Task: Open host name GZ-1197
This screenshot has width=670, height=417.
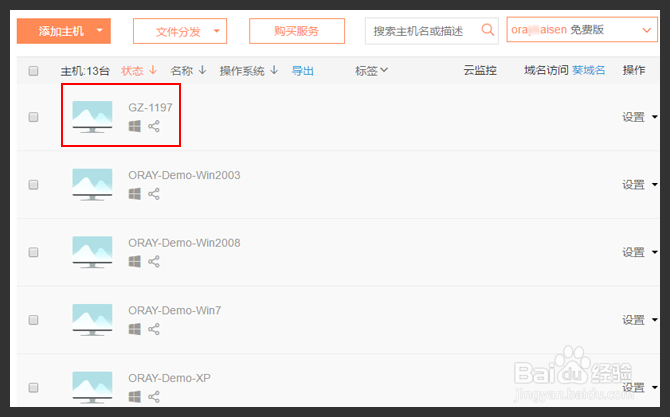Action: (x=150, y=107)
